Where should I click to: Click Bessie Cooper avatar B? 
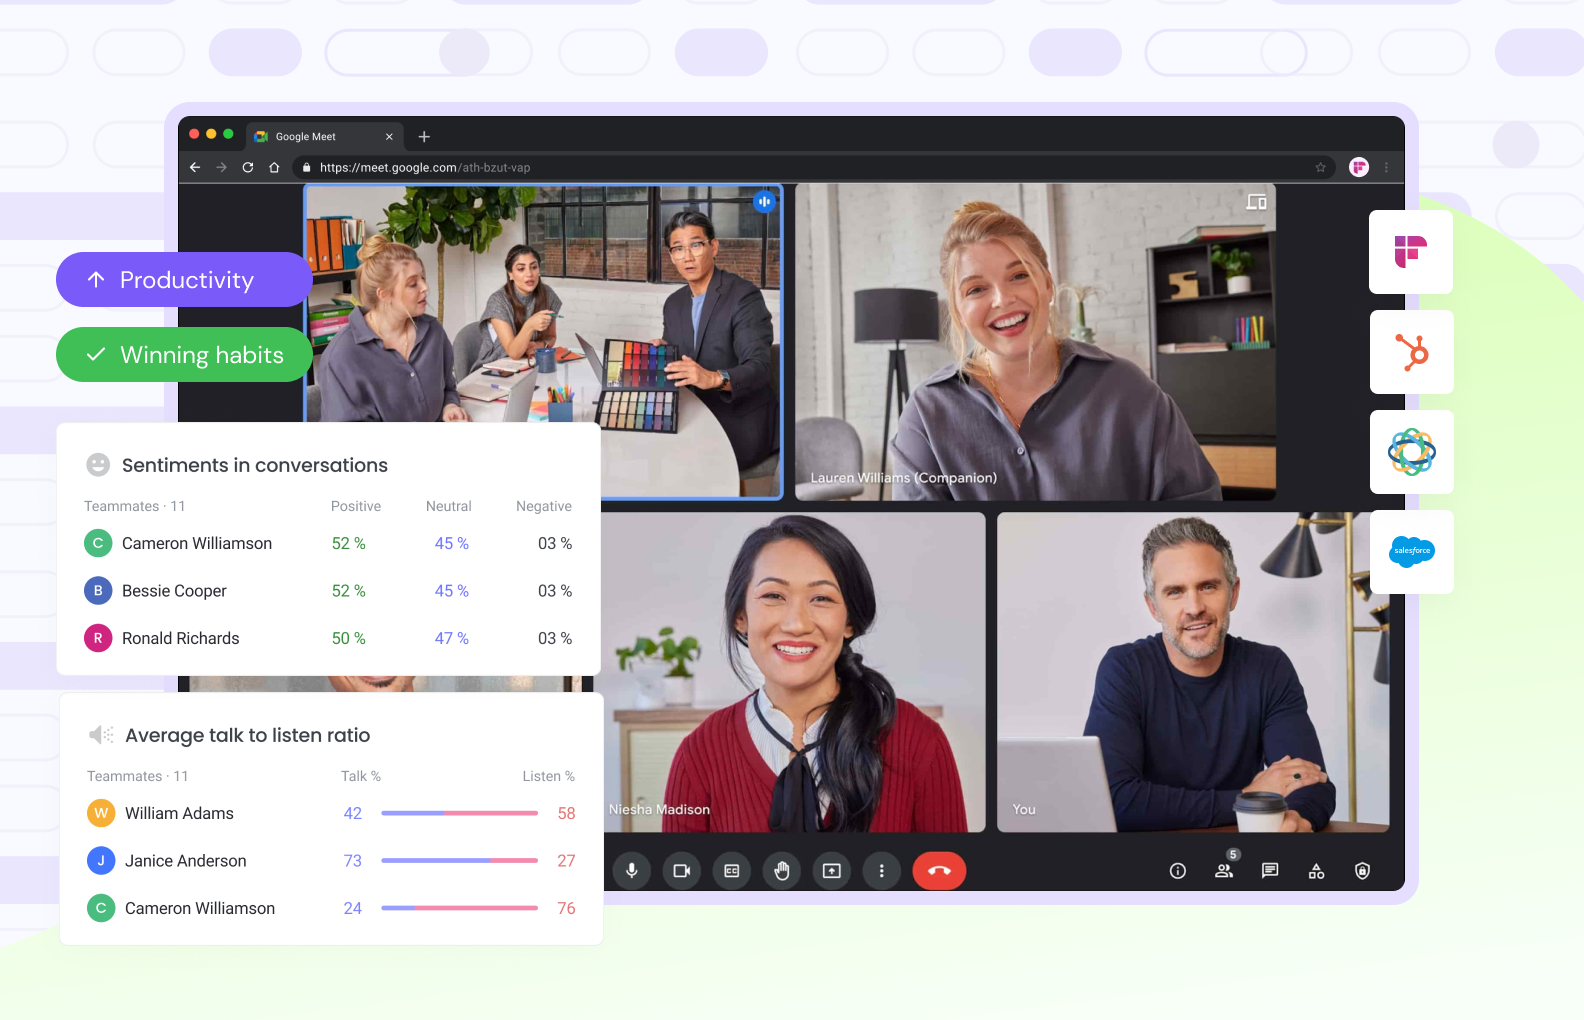98,591
